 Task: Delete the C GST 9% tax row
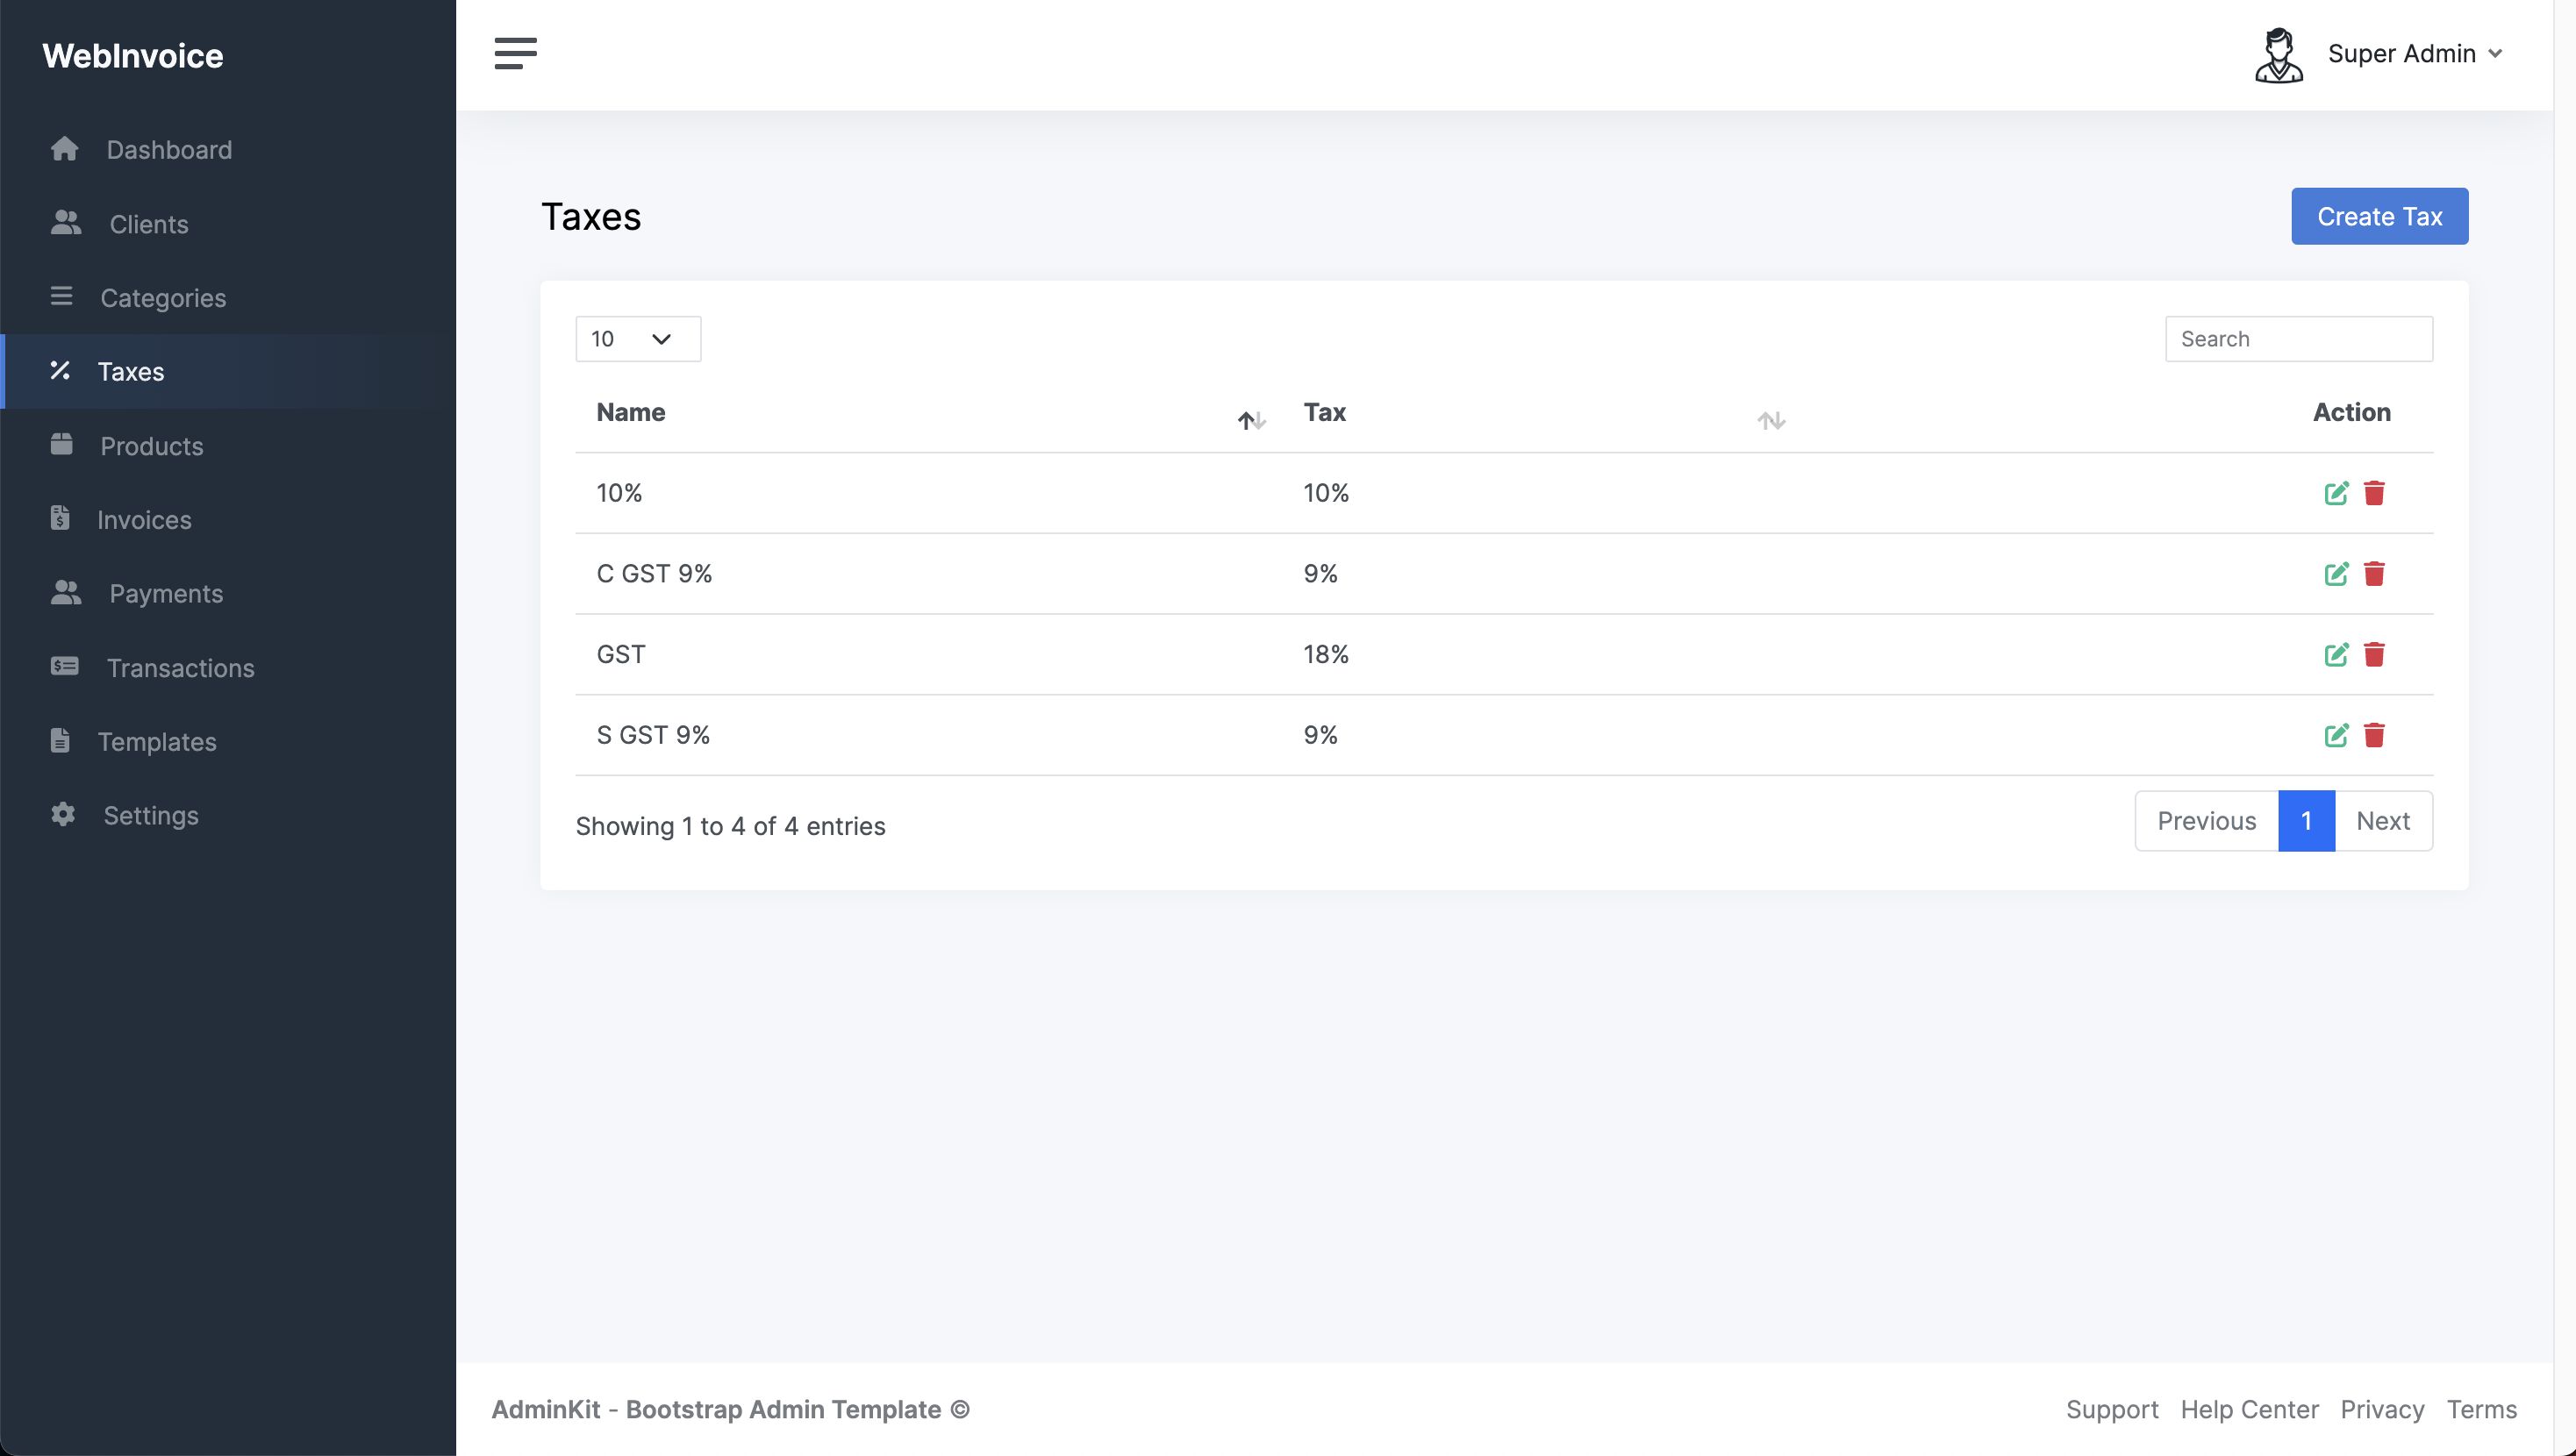[2374, 574]
